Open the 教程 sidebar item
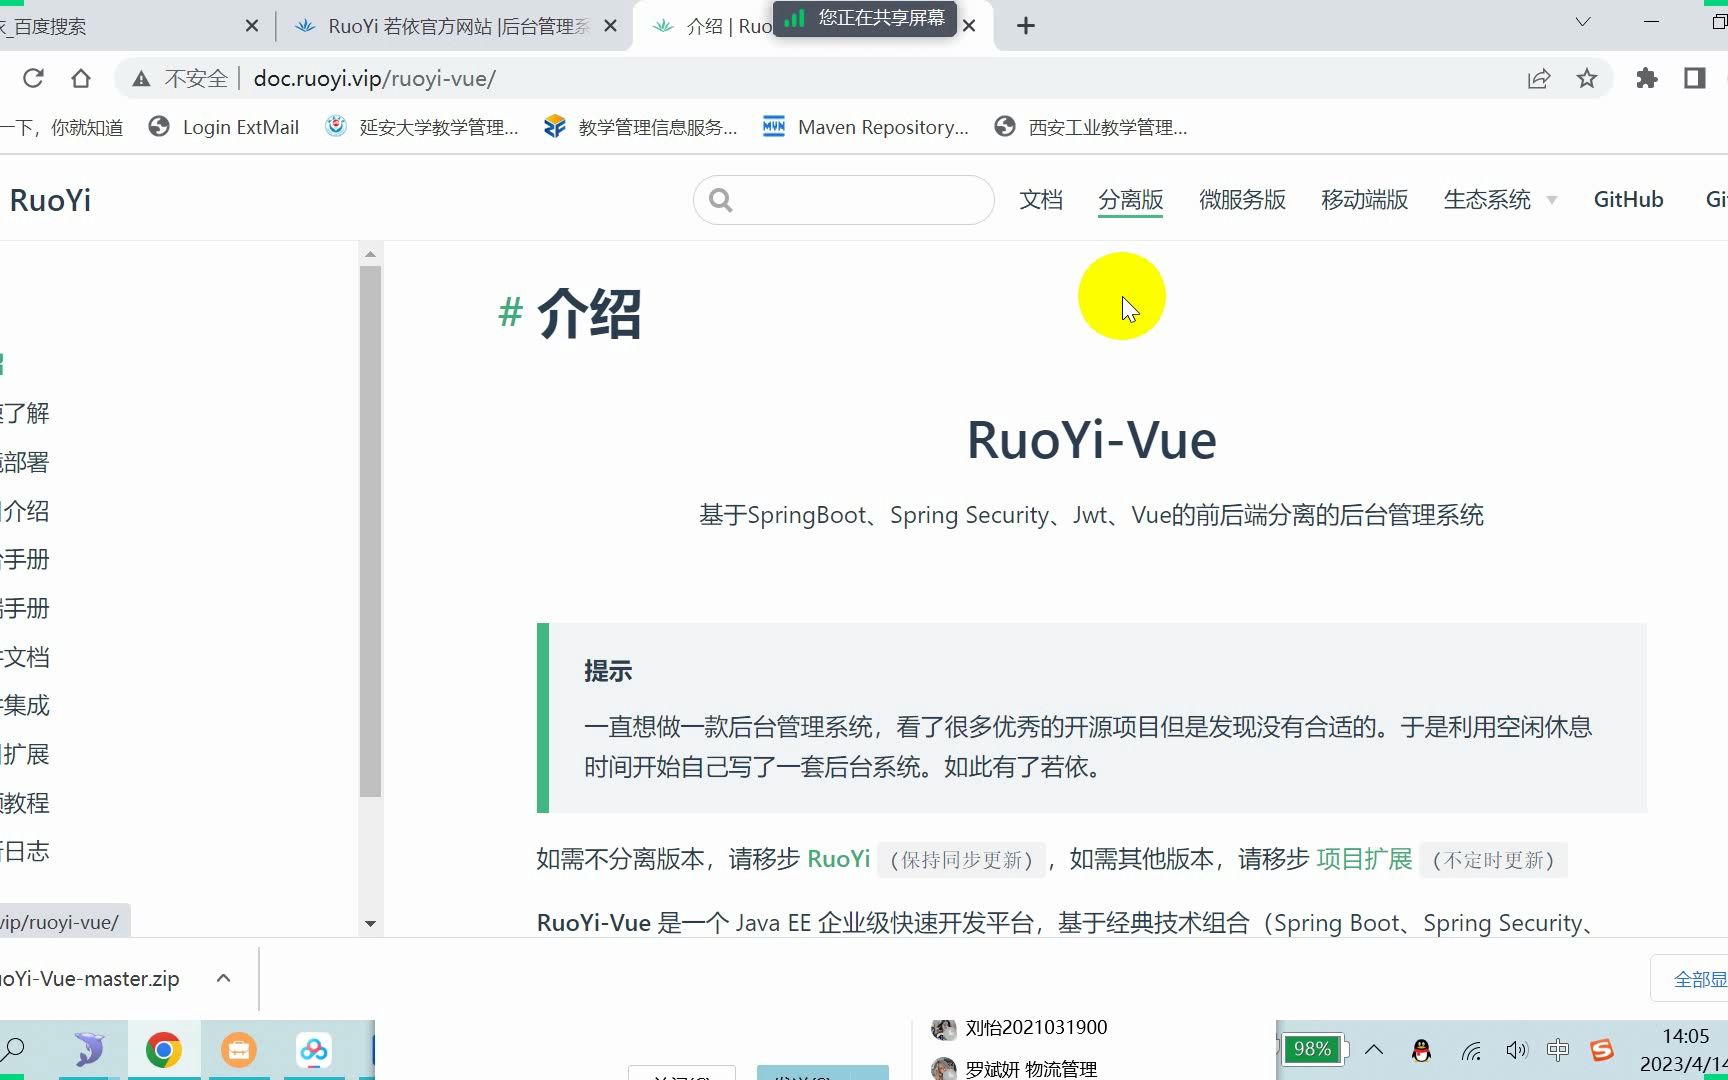1728x1080 pixels. [25, 803]
